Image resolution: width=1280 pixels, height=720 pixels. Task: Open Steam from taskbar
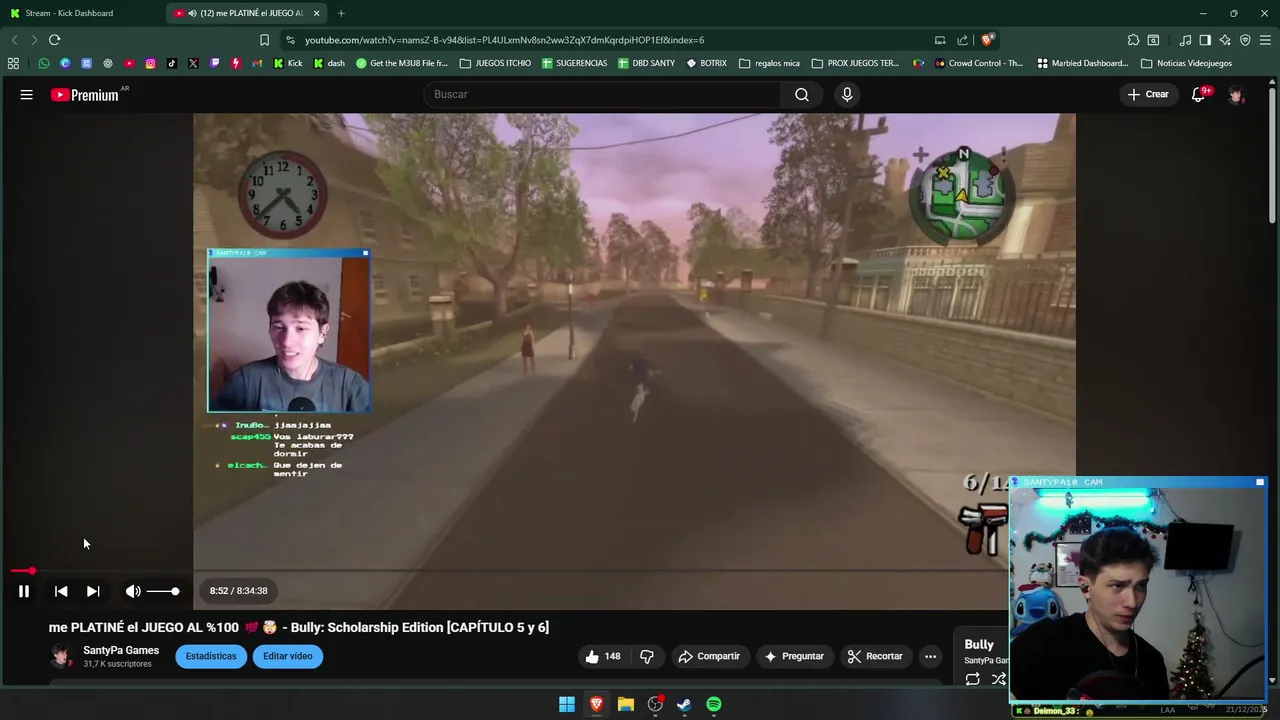pos(684,704)
